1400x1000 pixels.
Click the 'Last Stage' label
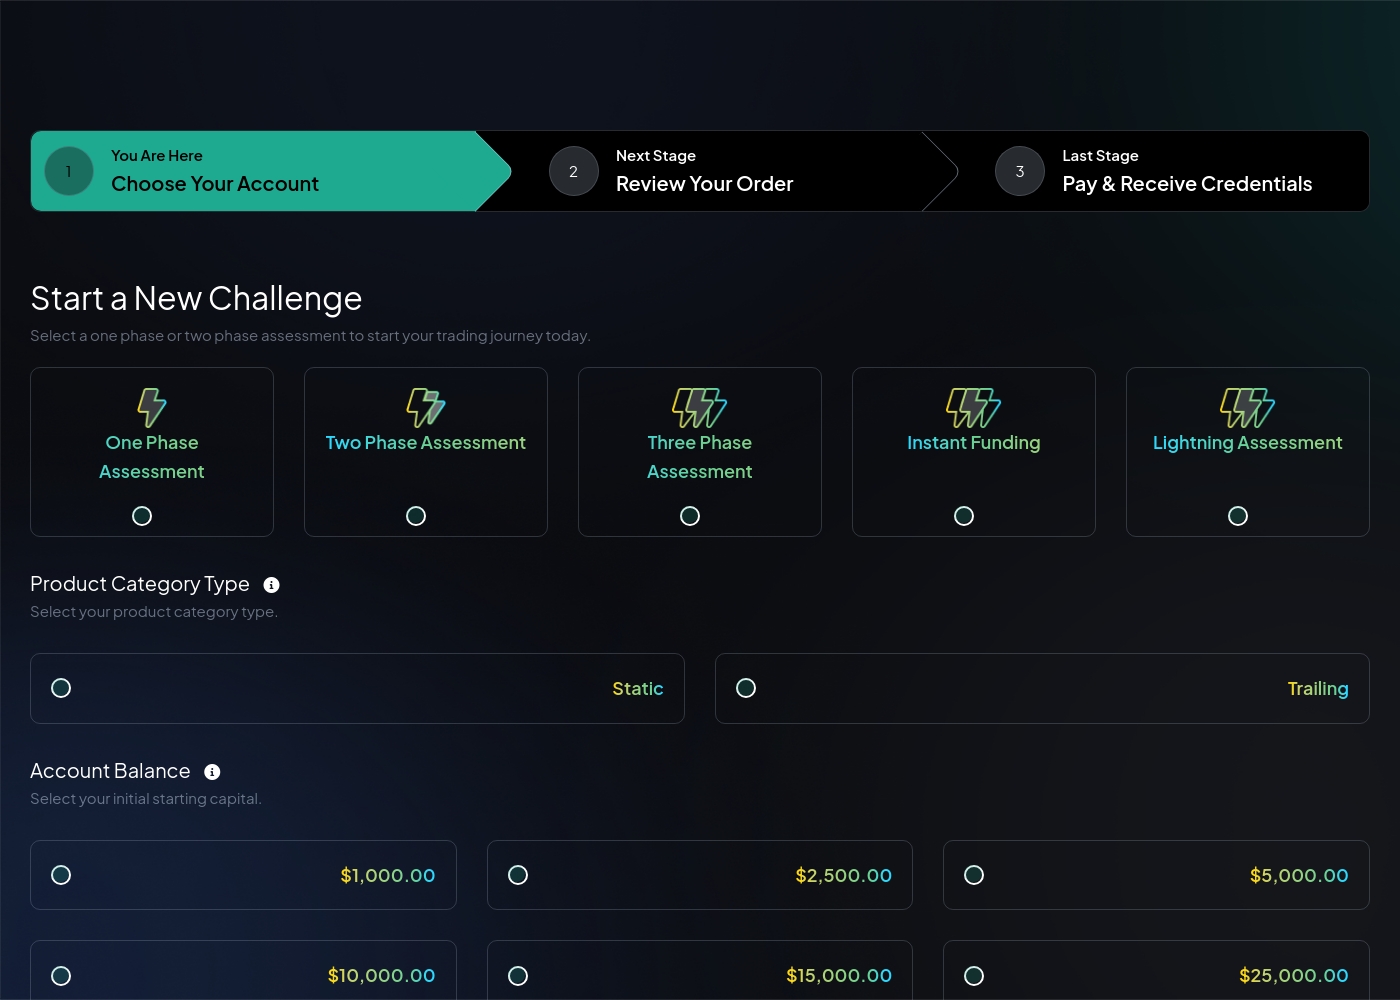1100,156
